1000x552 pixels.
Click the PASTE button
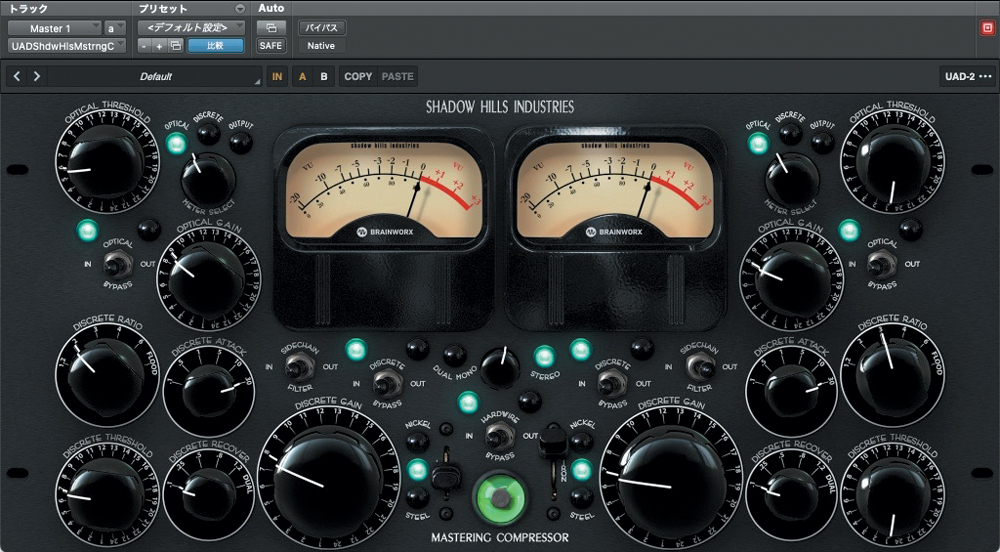397,76
